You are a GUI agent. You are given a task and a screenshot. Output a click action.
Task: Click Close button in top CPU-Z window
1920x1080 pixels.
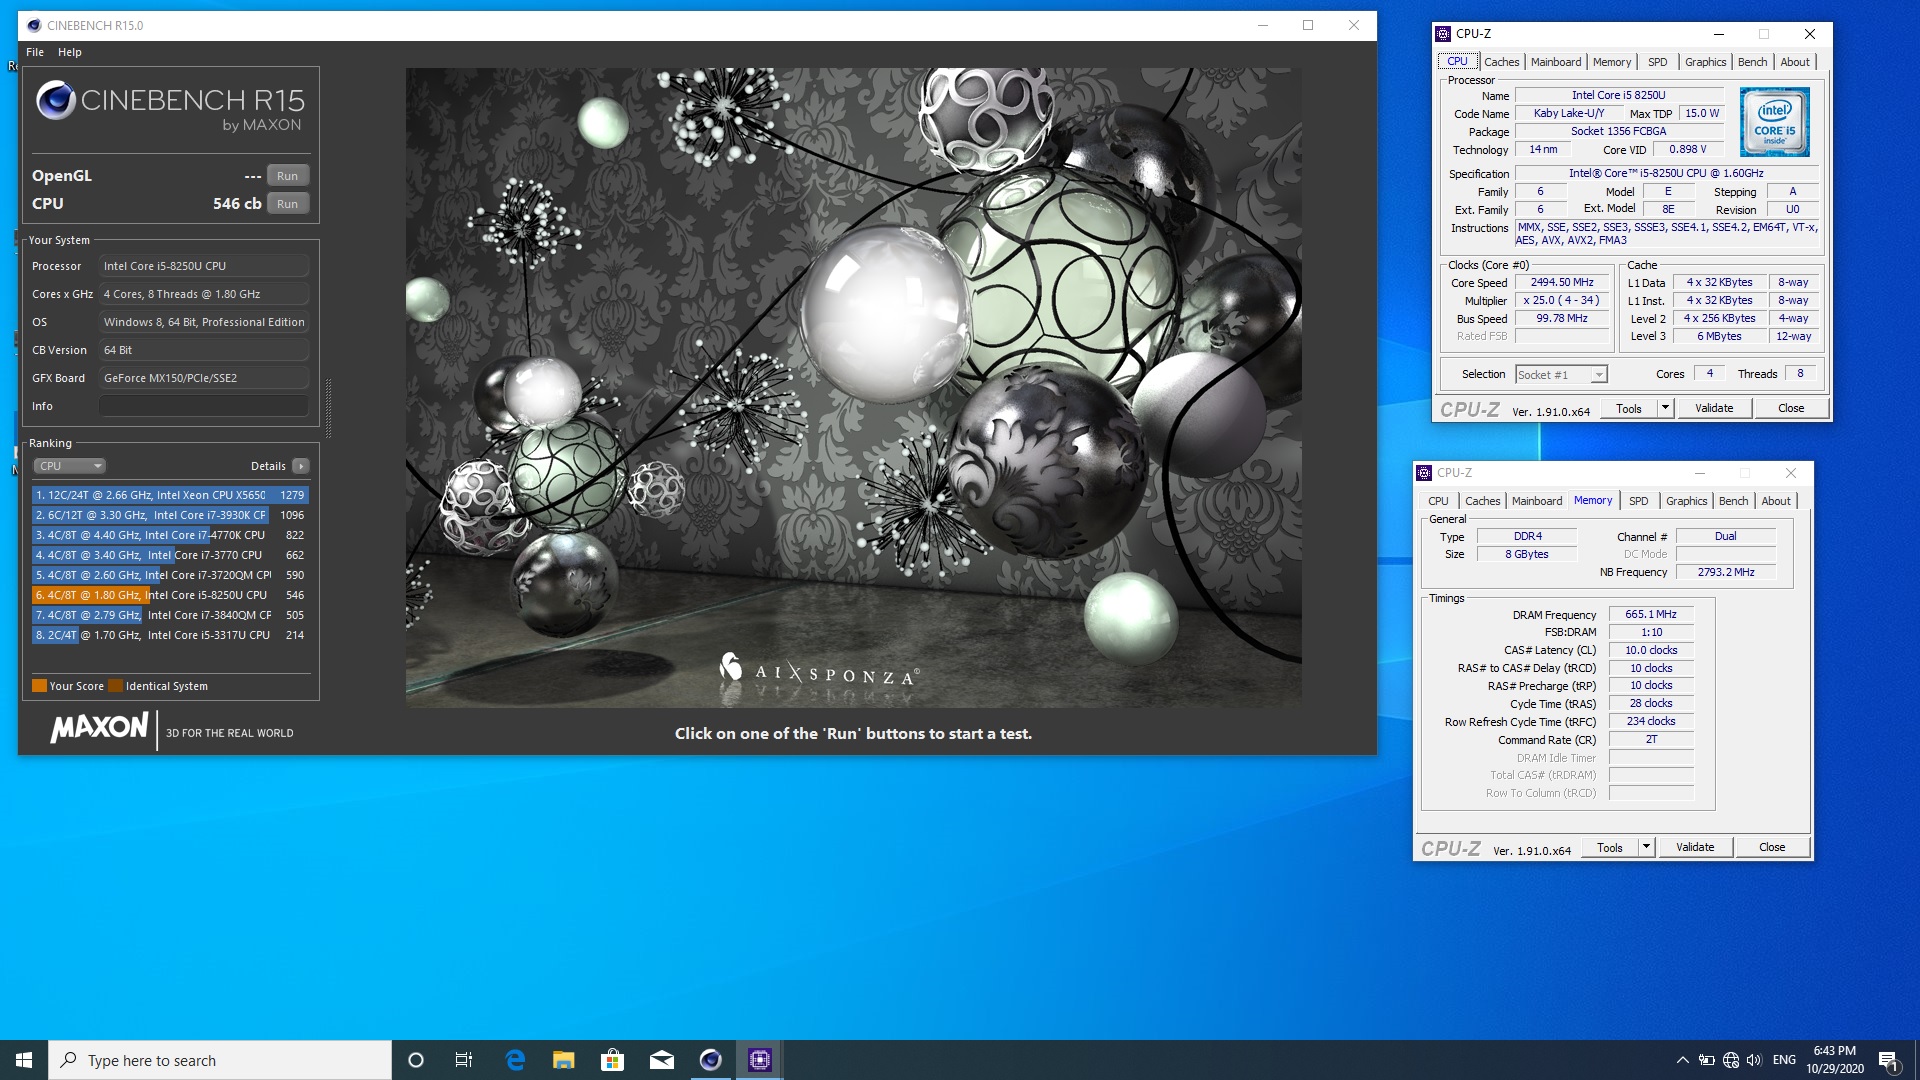coord(1791,408)
